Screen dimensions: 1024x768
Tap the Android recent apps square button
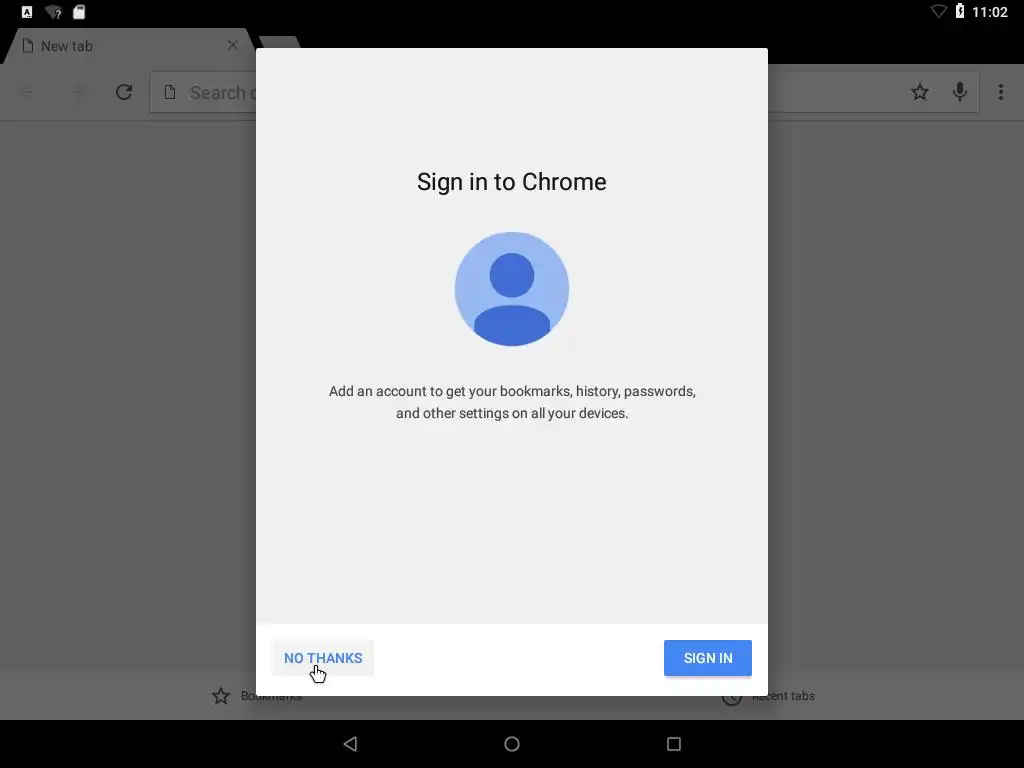(674, 744)
